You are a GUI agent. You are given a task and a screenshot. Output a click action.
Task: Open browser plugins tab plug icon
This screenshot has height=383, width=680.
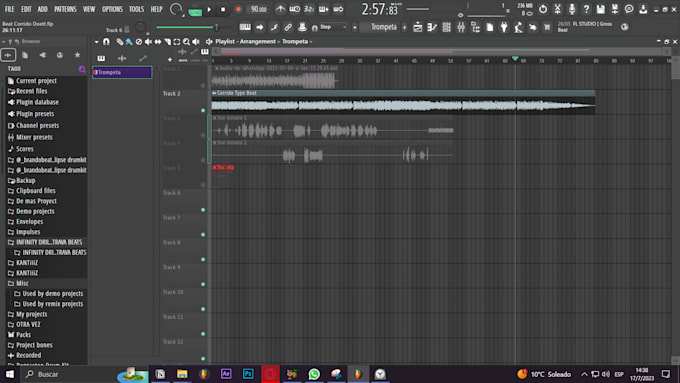[x=42, y=55]
